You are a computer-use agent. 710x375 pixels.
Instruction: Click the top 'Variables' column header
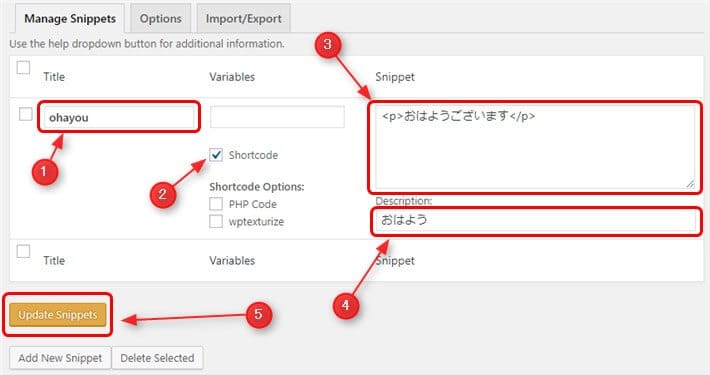pyautogui.click(x=232, y=77)
